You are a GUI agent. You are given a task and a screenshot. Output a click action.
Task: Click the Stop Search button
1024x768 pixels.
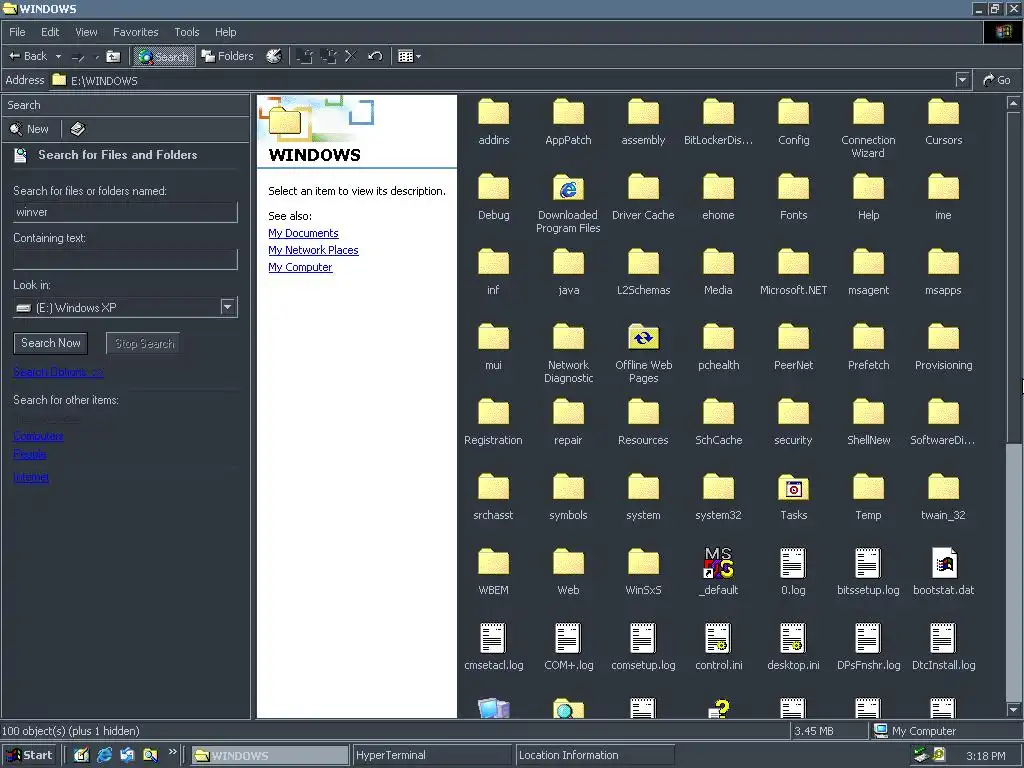point(144,344)
